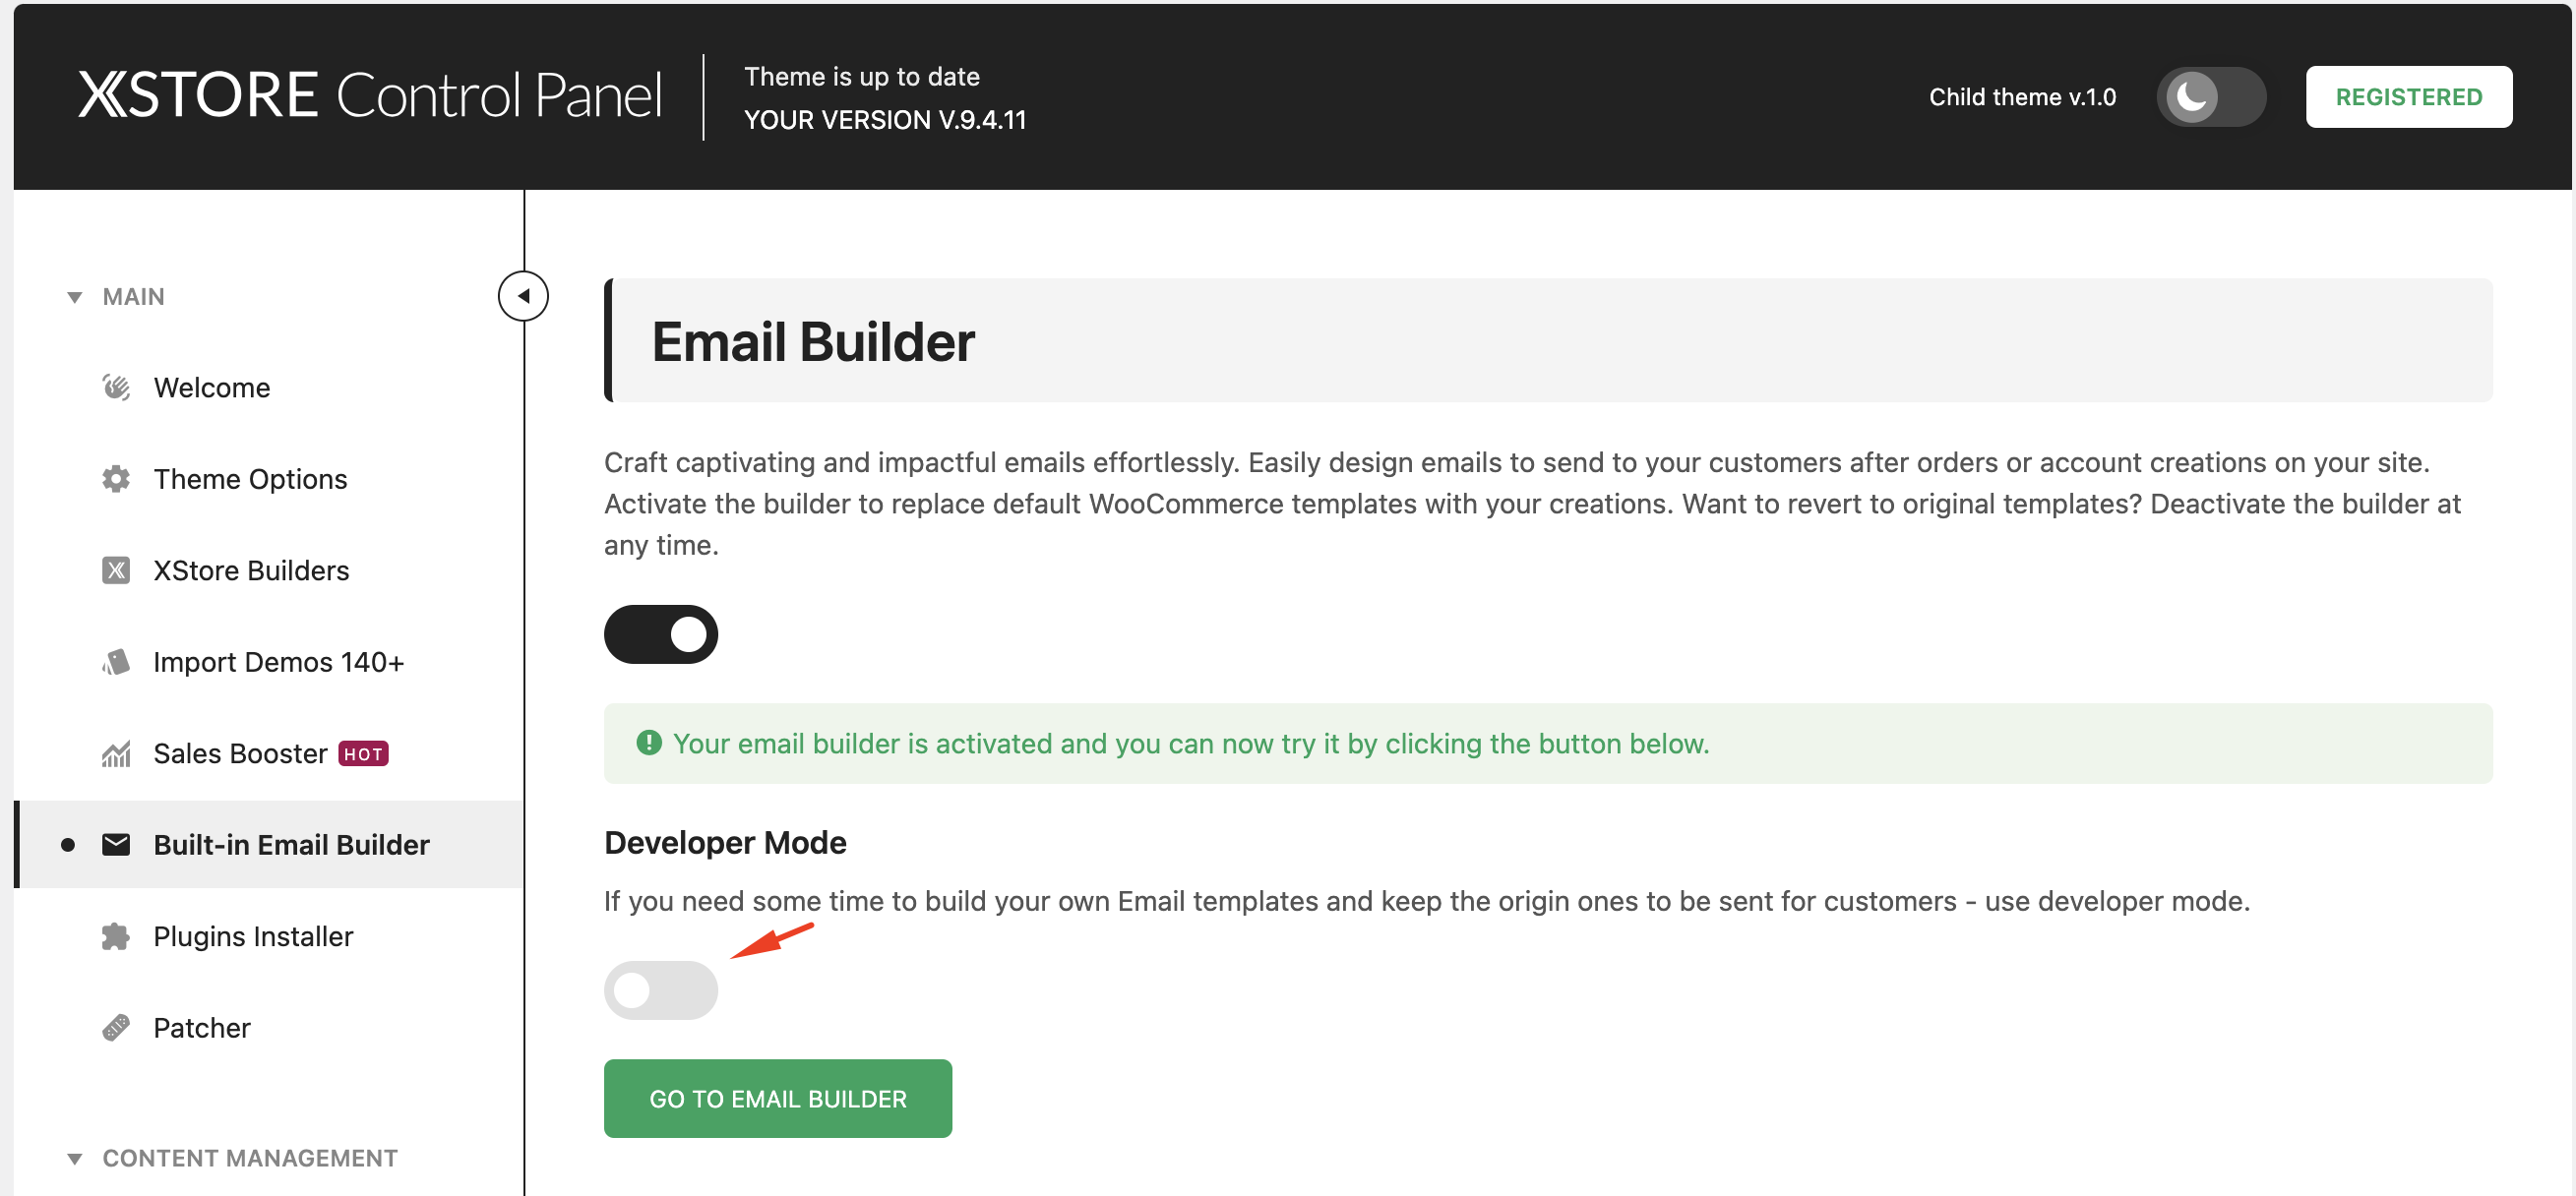Click the REGISTERED button
This screenshot has width=2576, height=1196.
(x=2409, y=97)
